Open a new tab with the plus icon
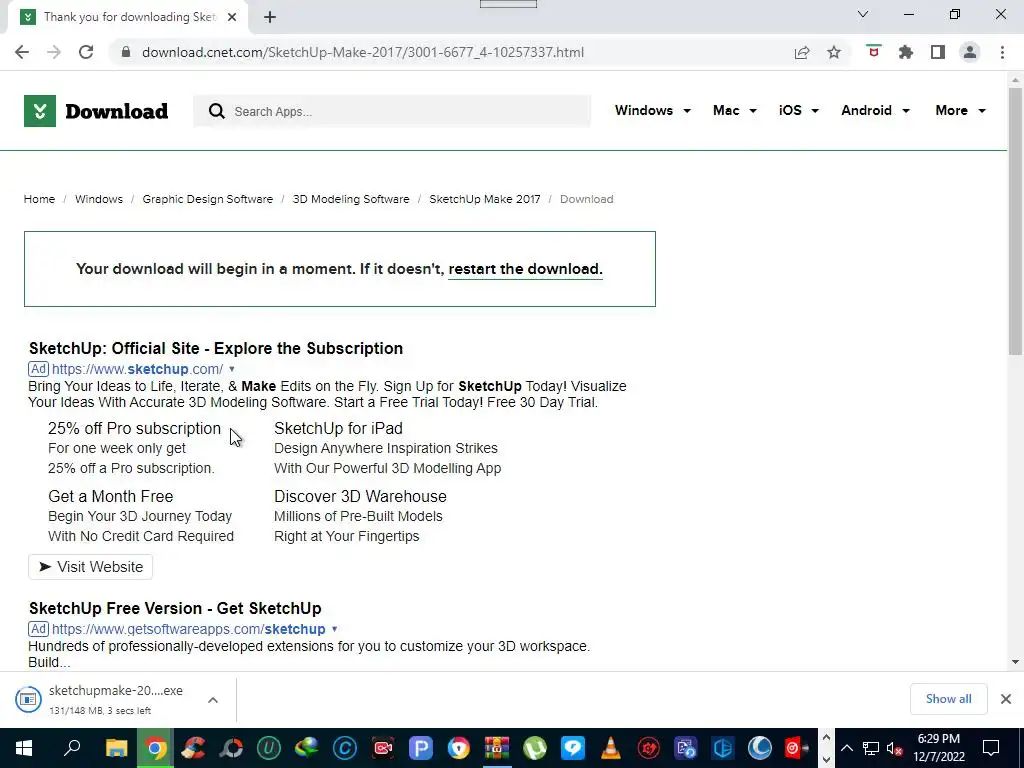 (x=270, y=17)
